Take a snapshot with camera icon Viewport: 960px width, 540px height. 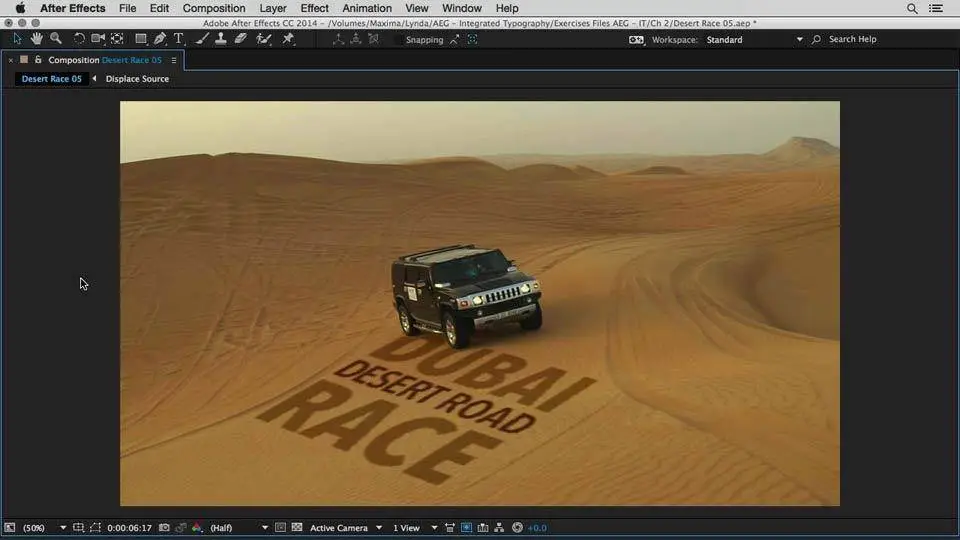click(x=164, y=528)
